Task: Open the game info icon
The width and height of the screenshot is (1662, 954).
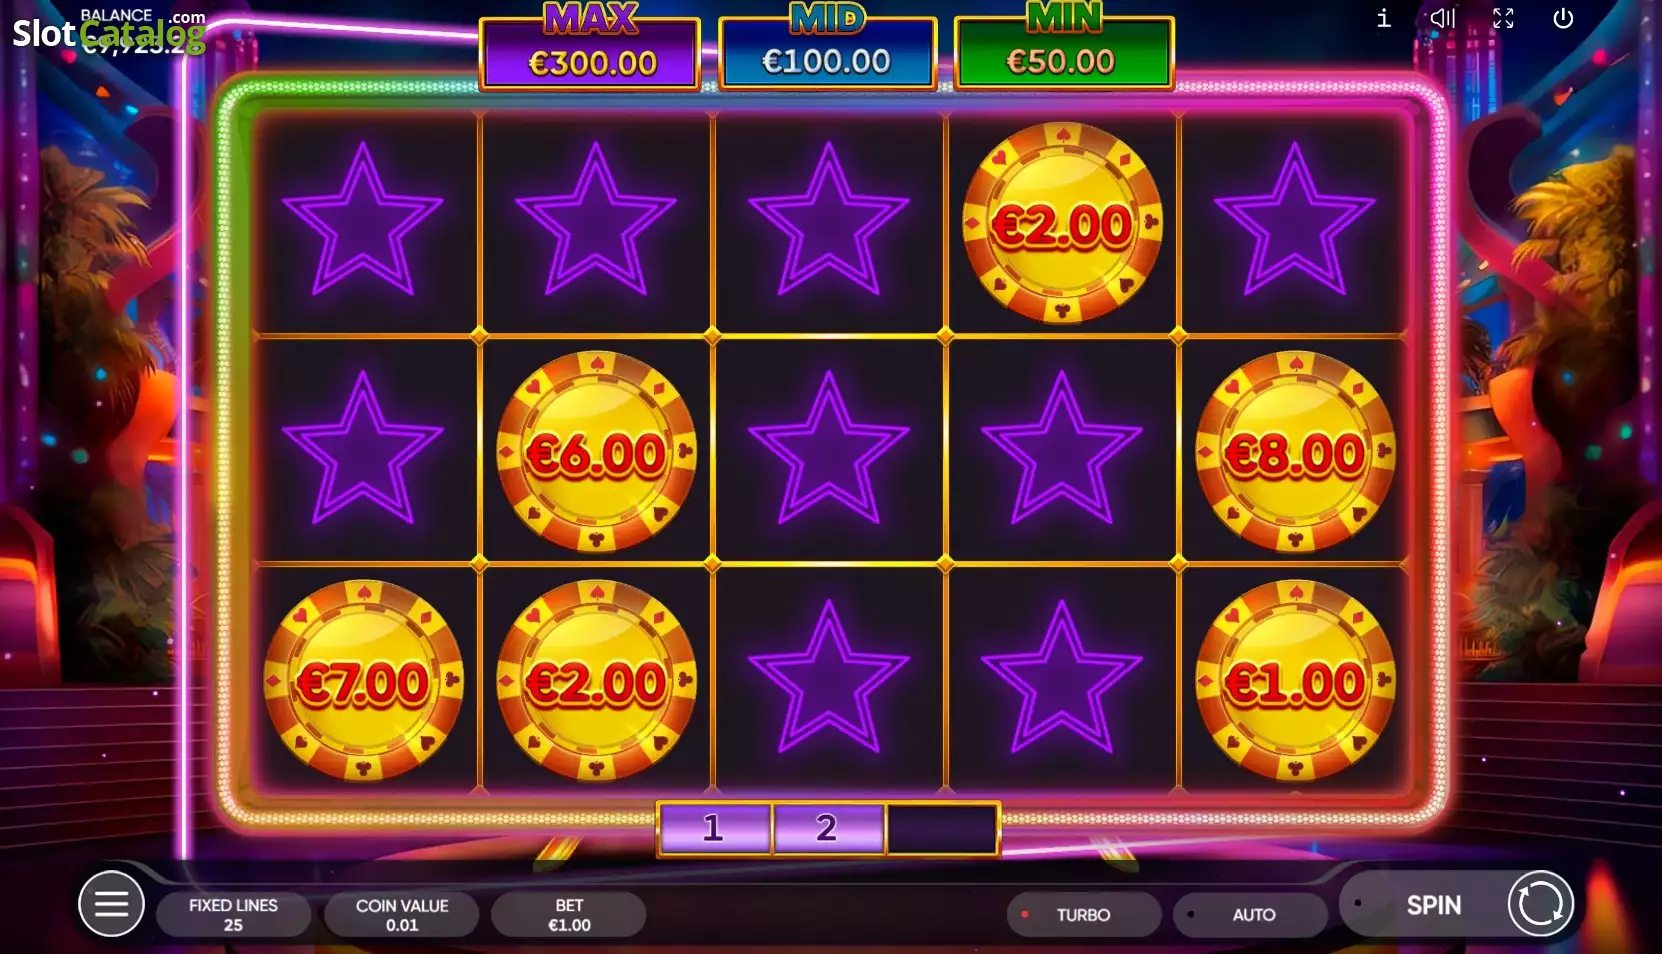Action: point(1383,18)
